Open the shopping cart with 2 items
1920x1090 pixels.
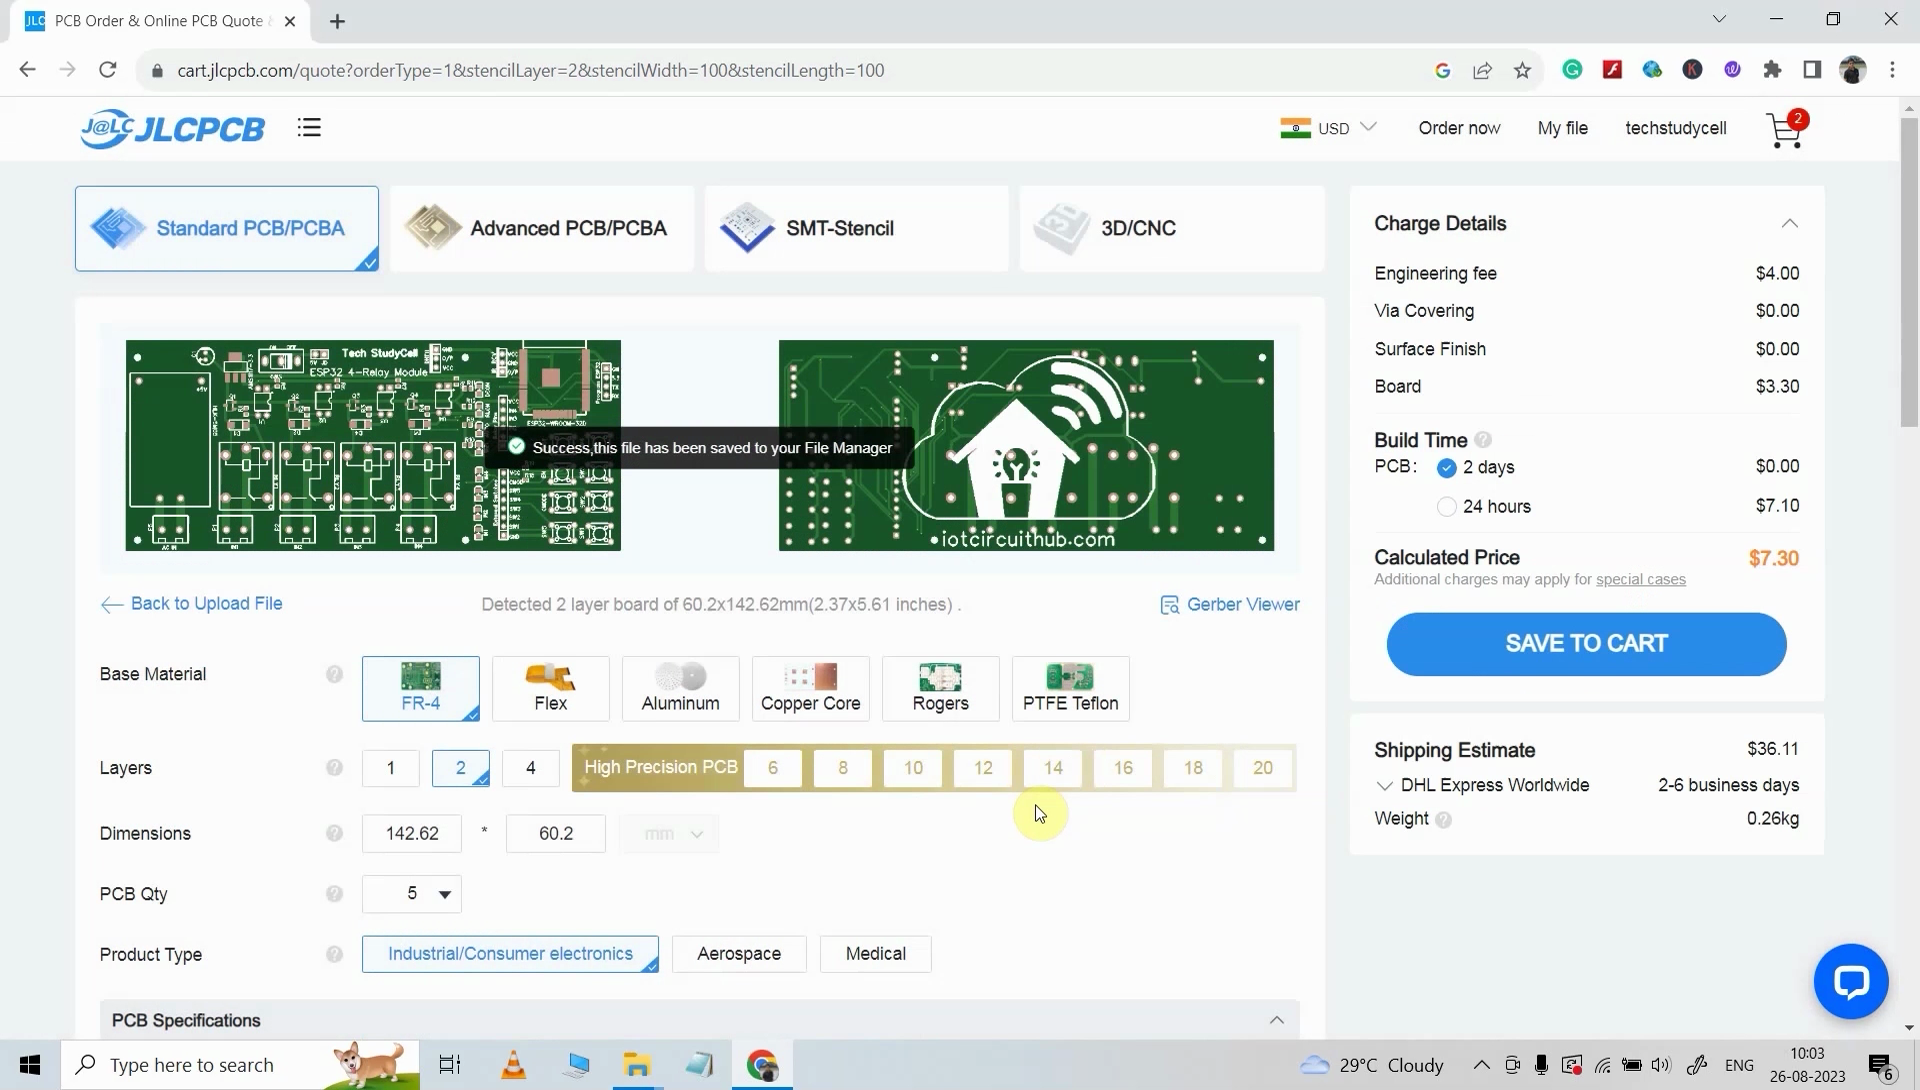[x=1785, y=130]
